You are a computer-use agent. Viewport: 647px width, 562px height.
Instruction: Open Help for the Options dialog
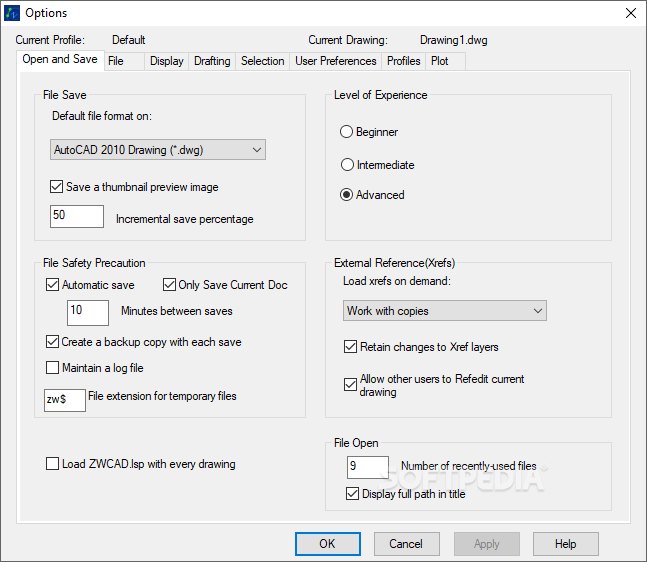coord(566,544)
